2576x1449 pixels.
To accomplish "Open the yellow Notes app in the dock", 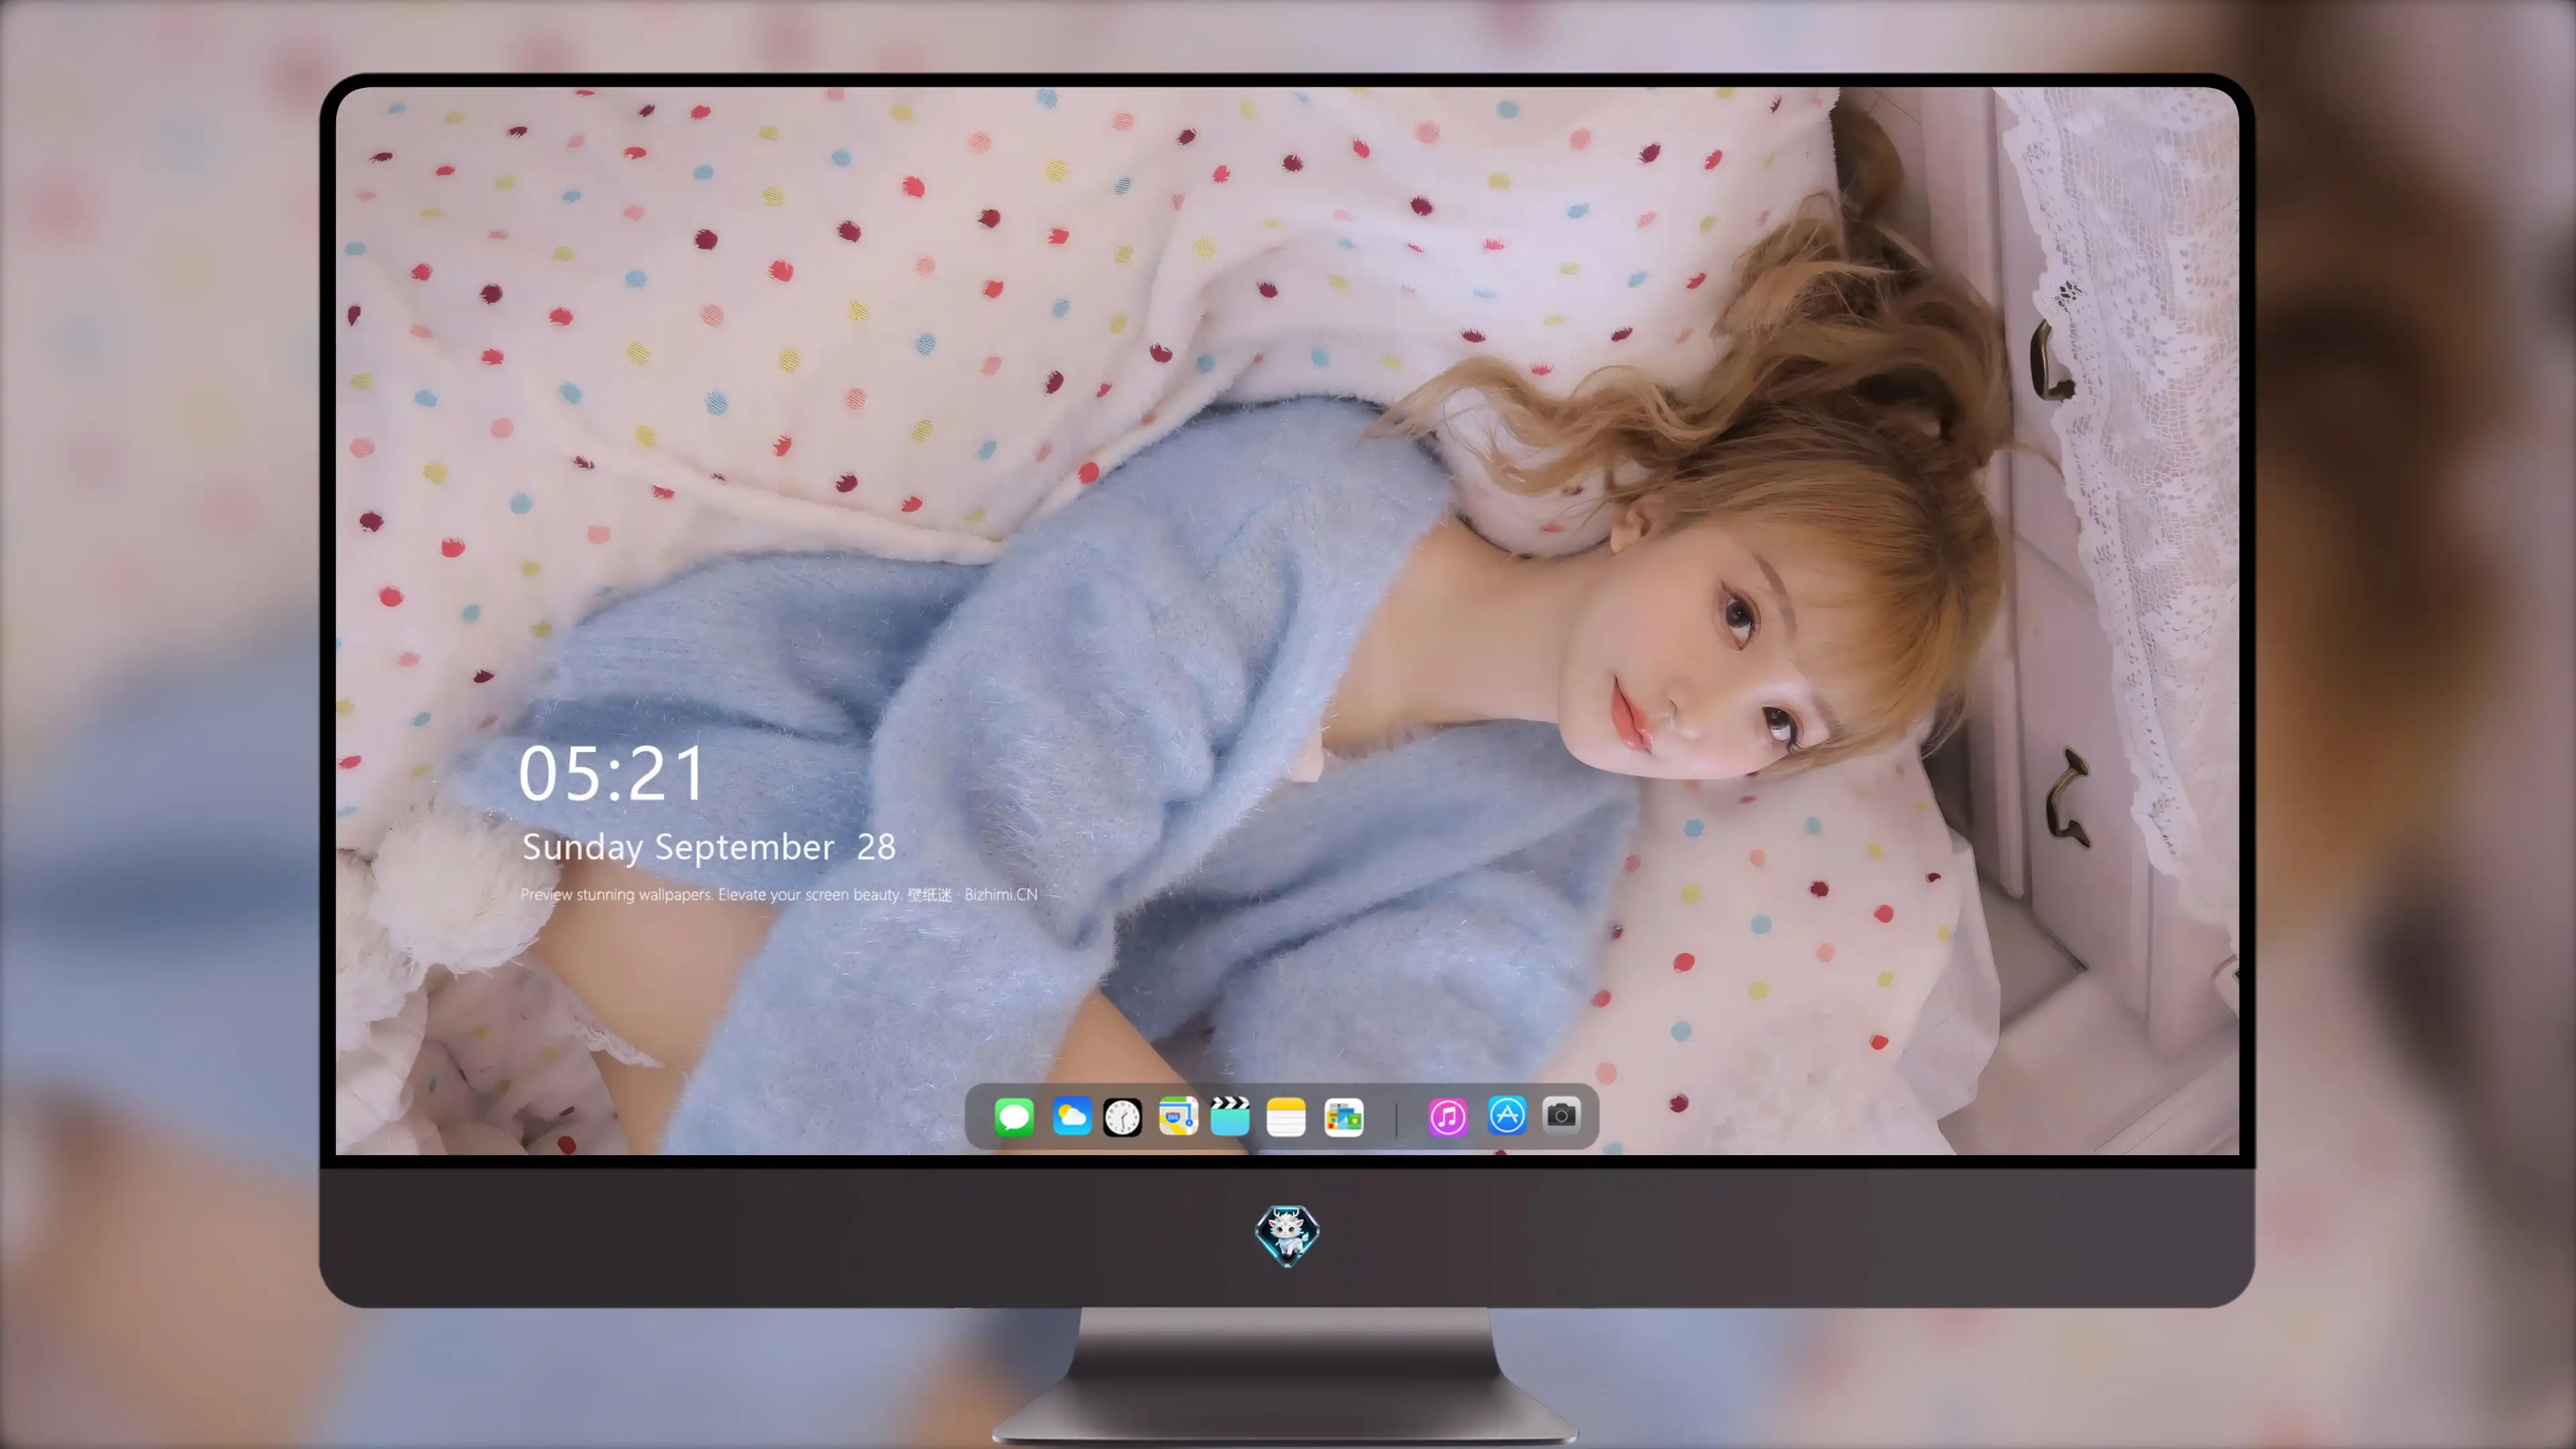I will point(1286,1117).
